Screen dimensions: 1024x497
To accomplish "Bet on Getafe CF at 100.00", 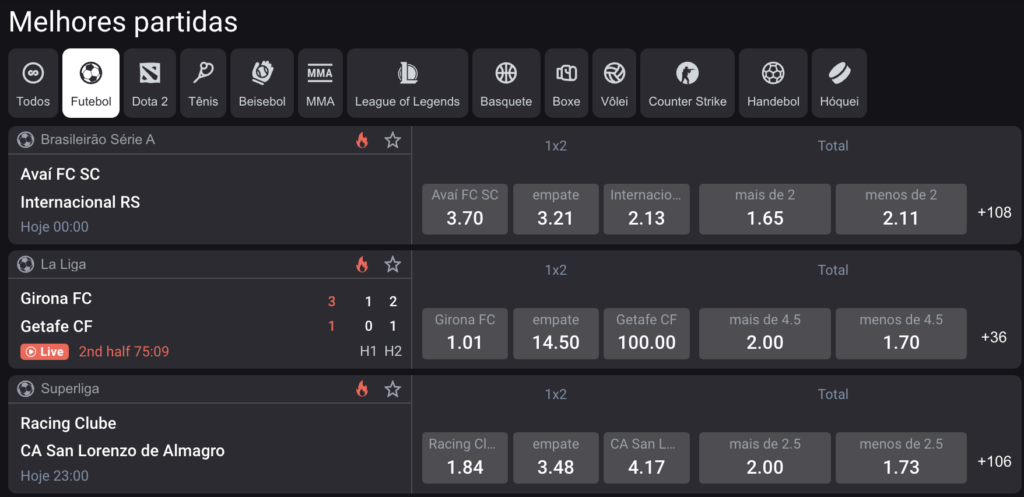I will coord(647,334).
